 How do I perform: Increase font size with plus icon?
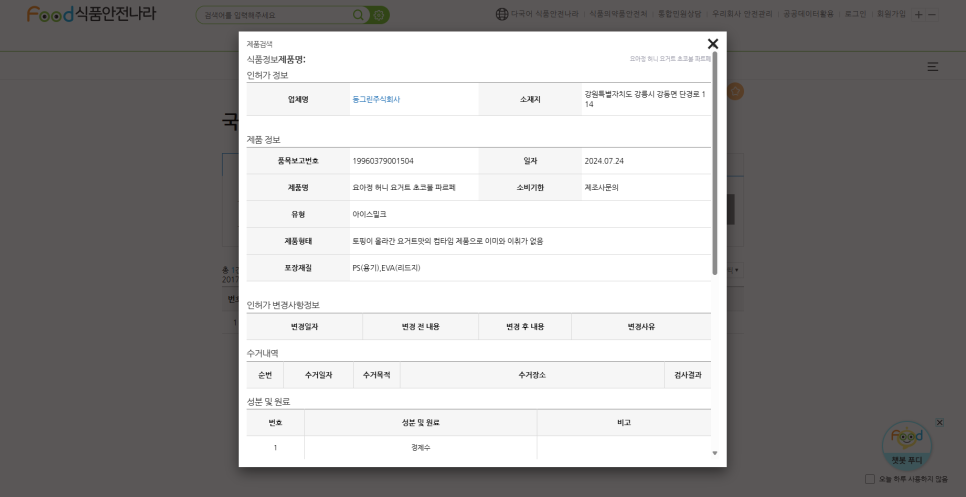click(x=919, y=15)
